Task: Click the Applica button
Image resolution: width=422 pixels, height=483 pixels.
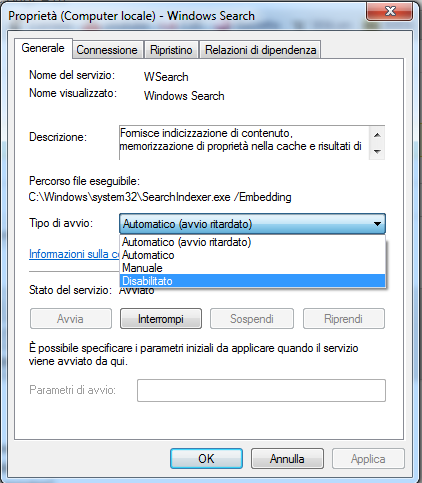Action: coord(368,459)
